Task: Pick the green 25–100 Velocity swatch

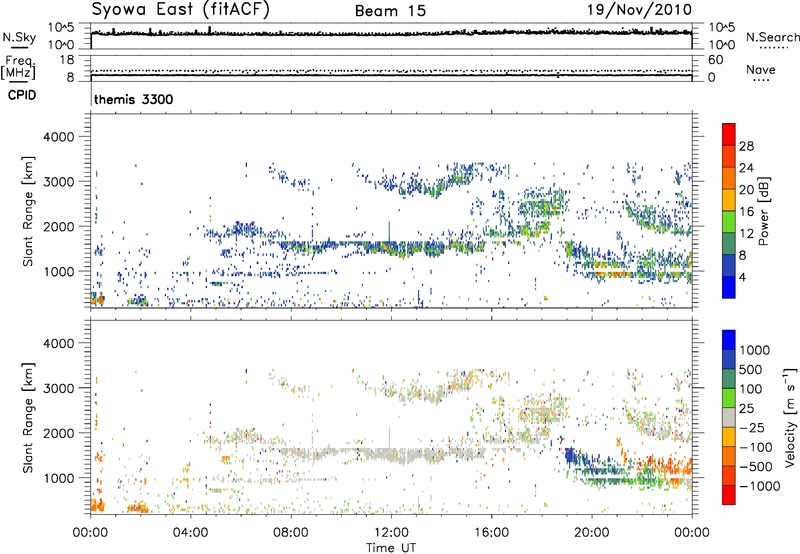Action: (729, 399)
